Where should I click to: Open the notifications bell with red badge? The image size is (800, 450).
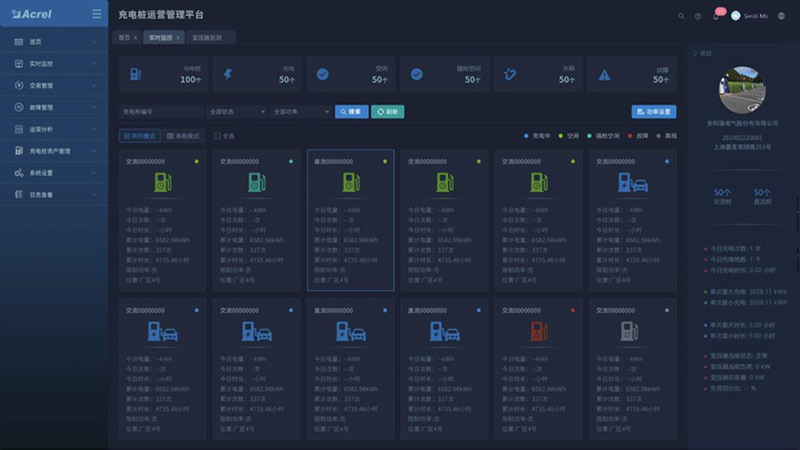pos(715,16)
